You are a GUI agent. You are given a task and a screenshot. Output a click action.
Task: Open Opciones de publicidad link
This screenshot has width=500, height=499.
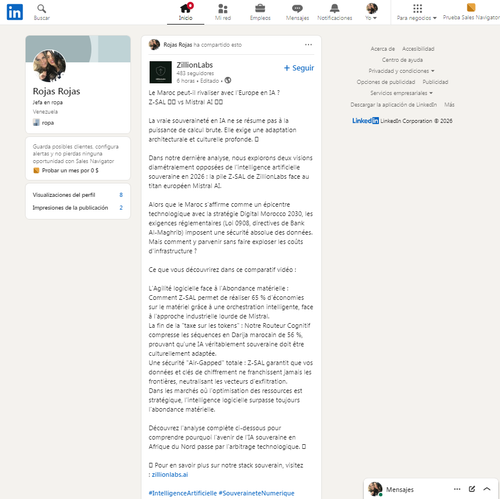pos(386,82)
